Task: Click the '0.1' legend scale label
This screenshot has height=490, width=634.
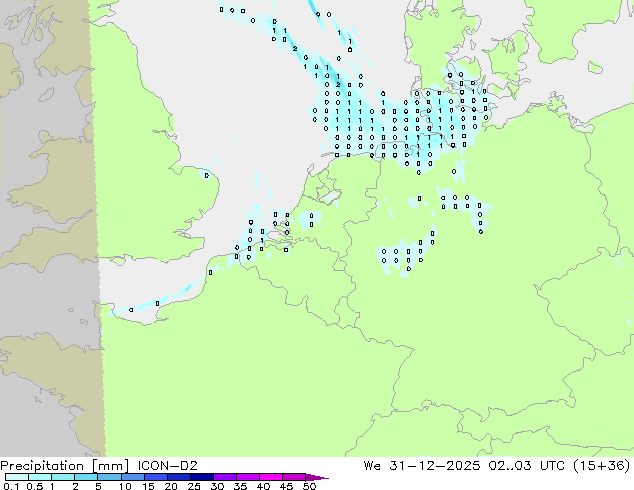Action: (x=12, y=486)
